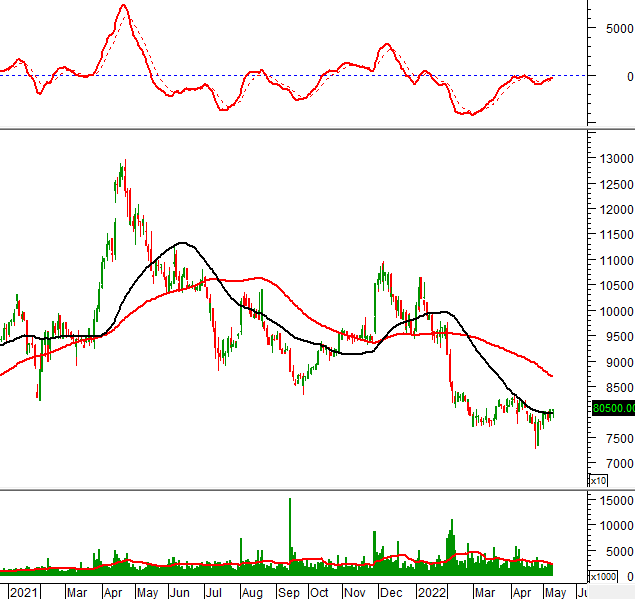The image size is (635, 599).
Task: Click the red moving average line's right end
Action: (552, 376)
